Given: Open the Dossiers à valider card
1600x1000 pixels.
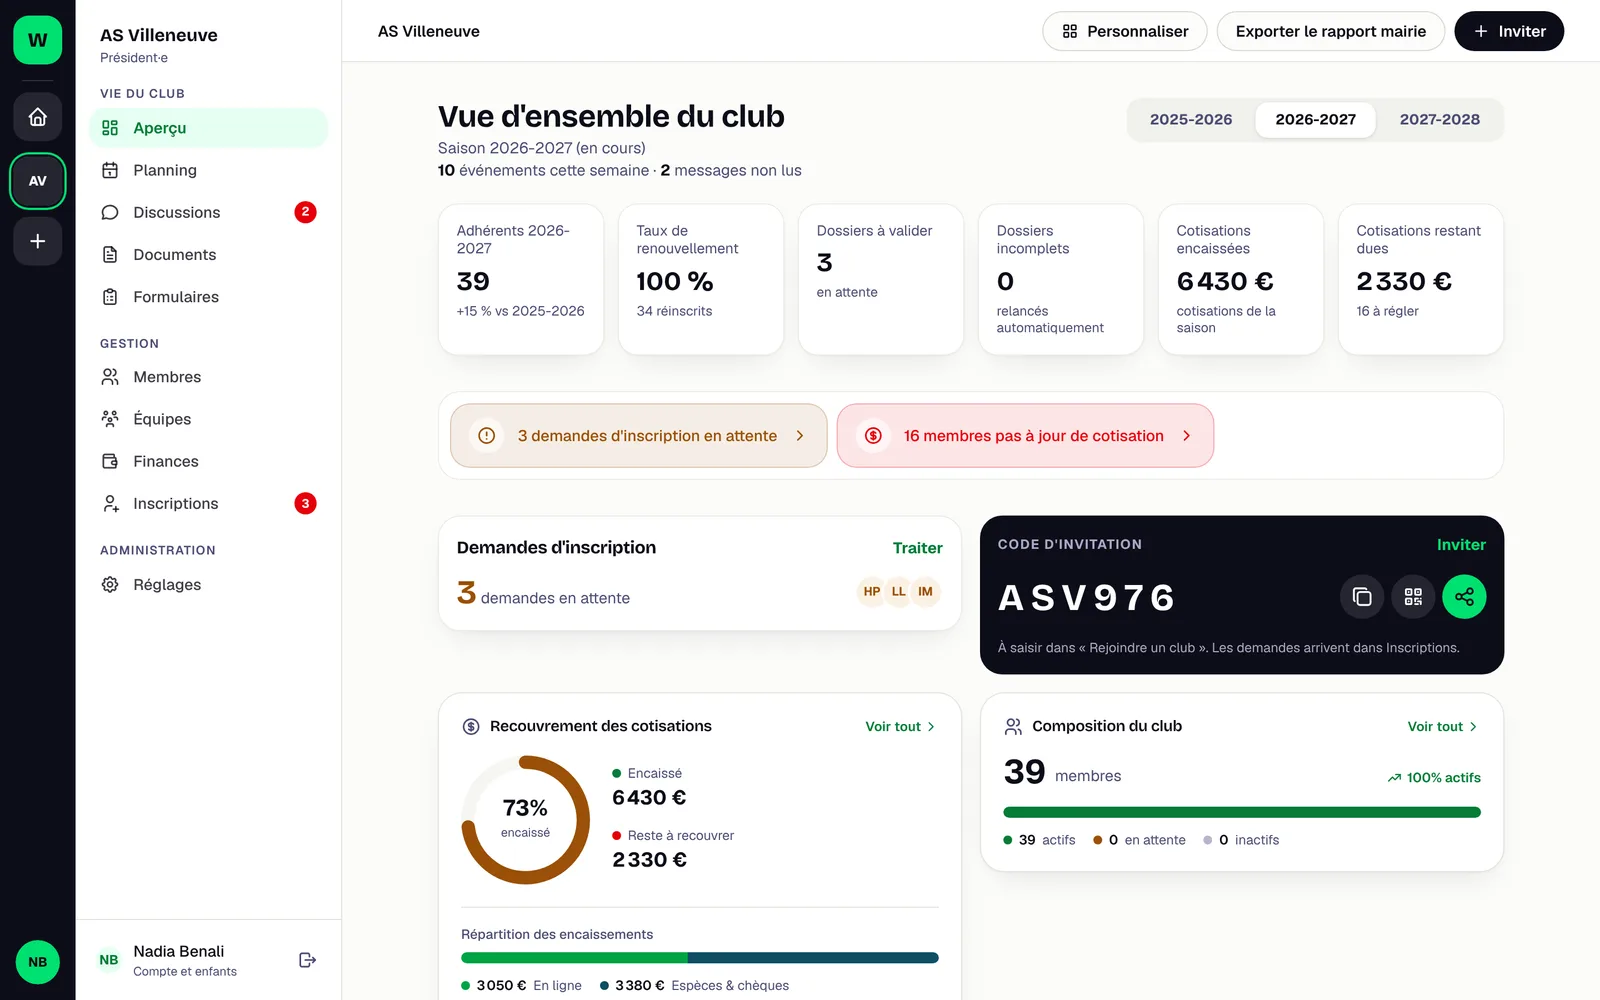Looking at the screenshot, I should (881, 280).
